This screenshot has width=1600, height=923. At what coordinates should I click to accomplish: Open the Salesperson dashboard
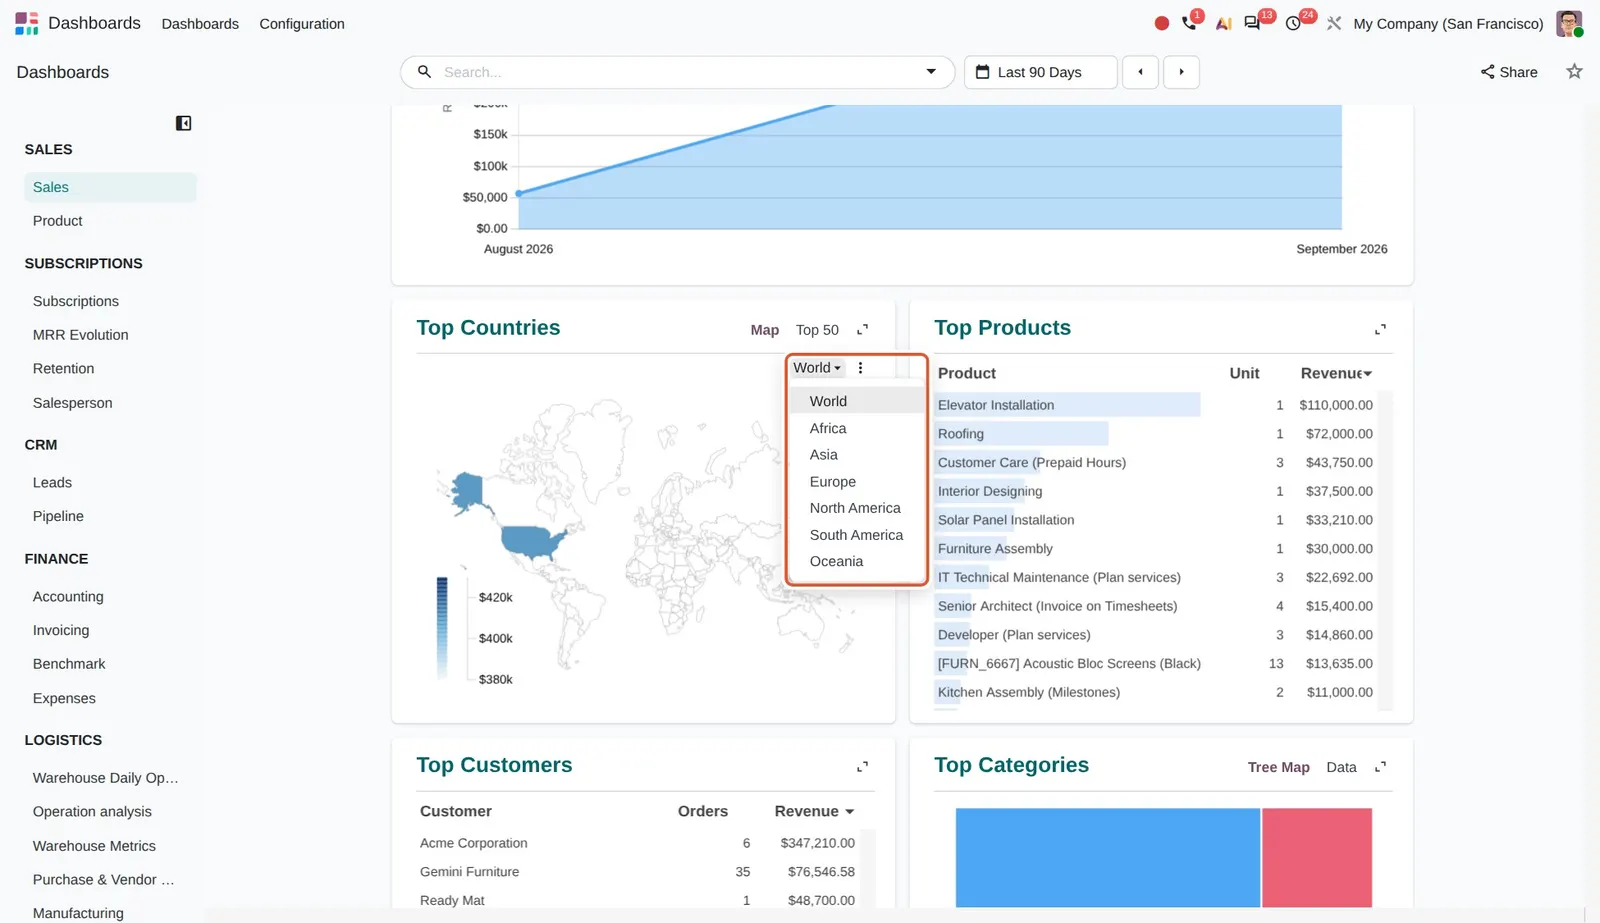[x=110, y=403]
